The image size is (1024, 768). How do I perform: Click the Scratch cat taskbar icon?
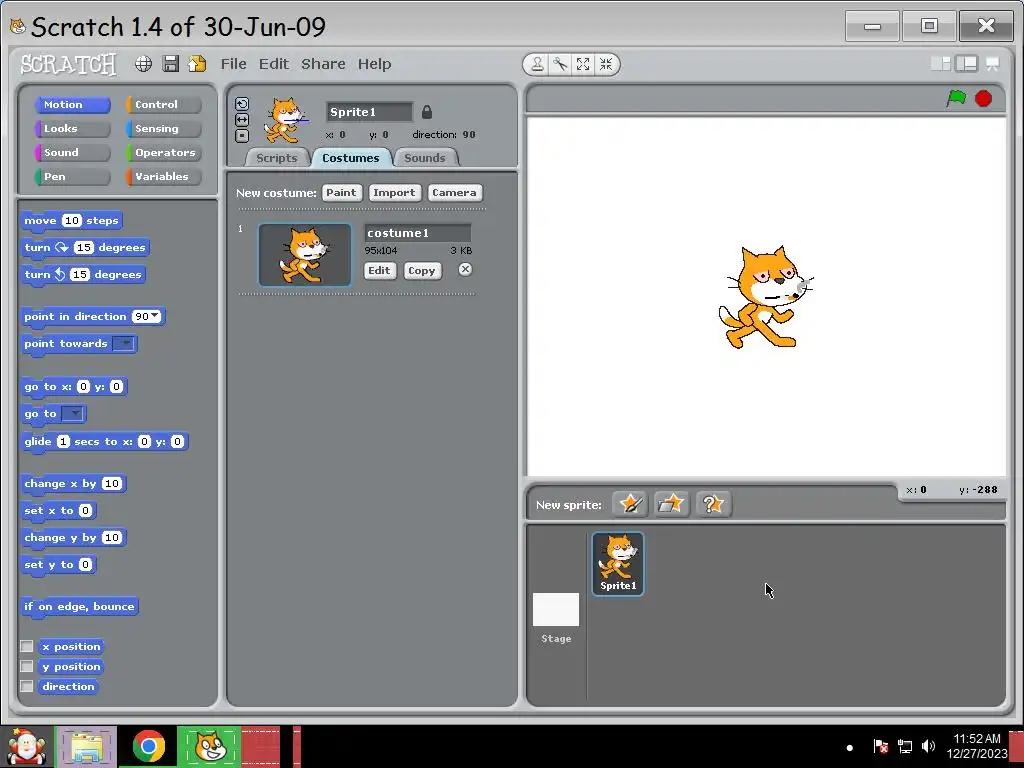(x=209, y=746)
